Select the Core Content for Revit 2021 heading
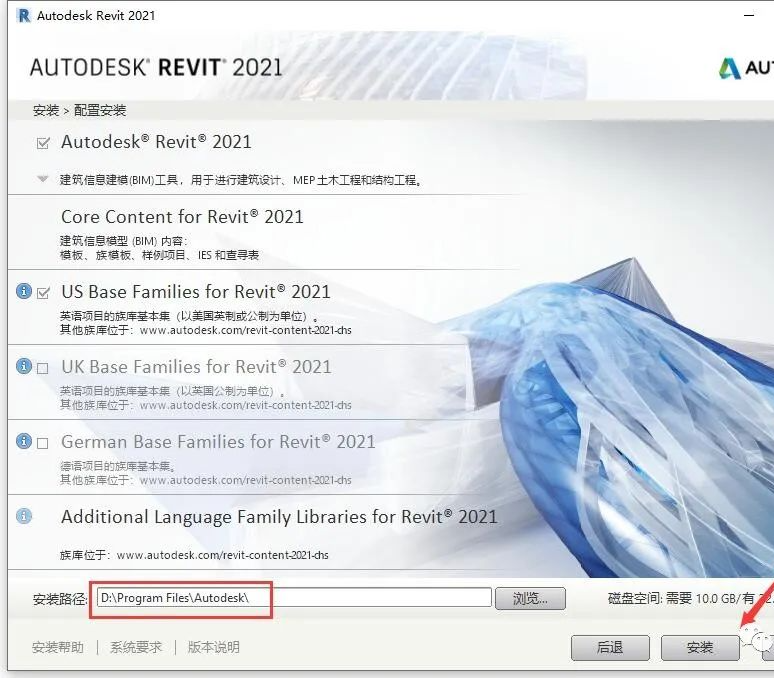Viewport: 774px width, 678px height. (182, 217)
